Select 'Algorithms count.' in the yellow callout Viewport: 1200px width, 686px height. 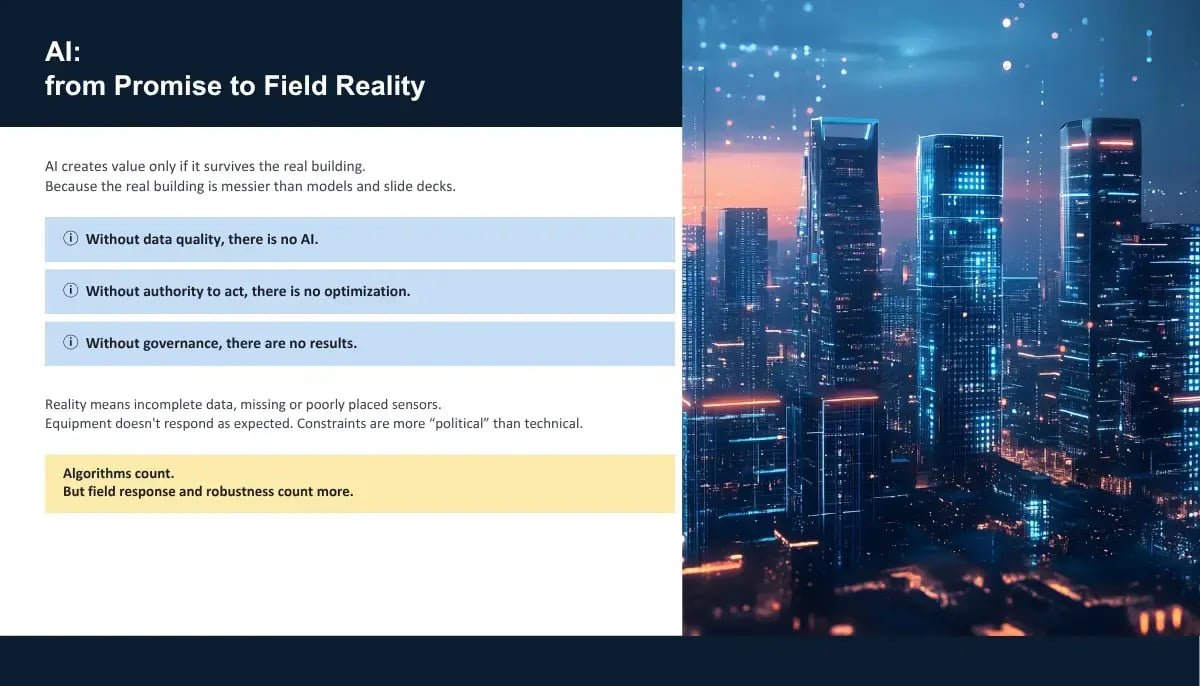[118, 473]
